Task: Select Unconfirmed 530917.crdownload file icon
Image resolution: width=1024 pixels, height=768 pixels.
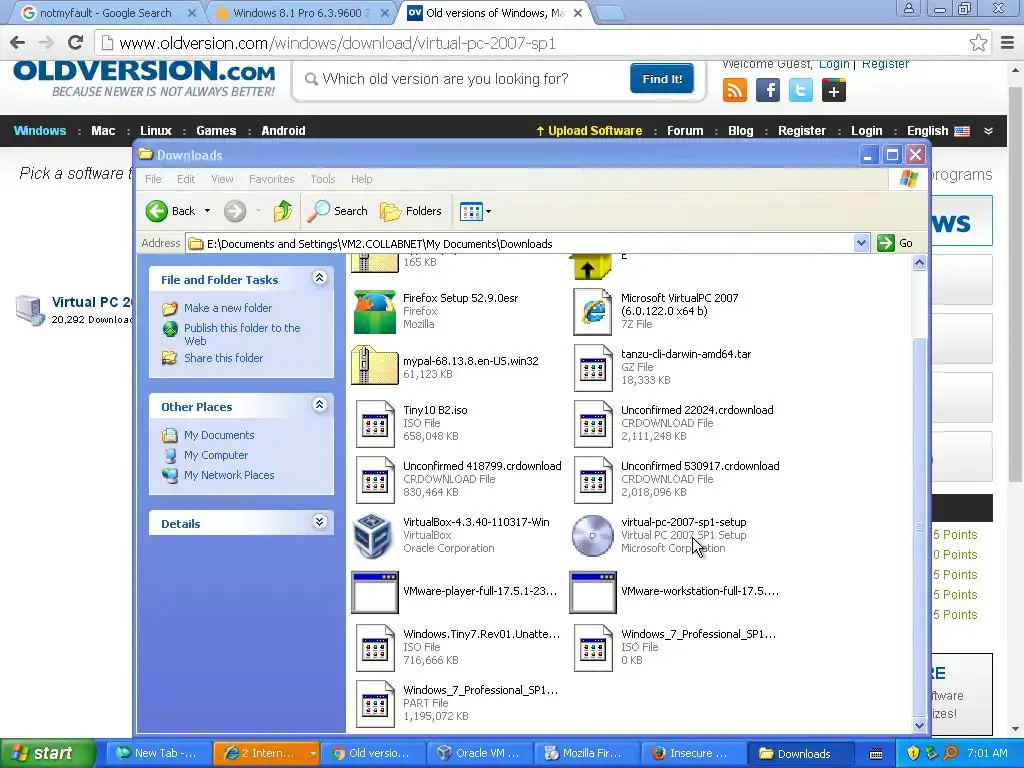Action: click(x=592, y=480)
